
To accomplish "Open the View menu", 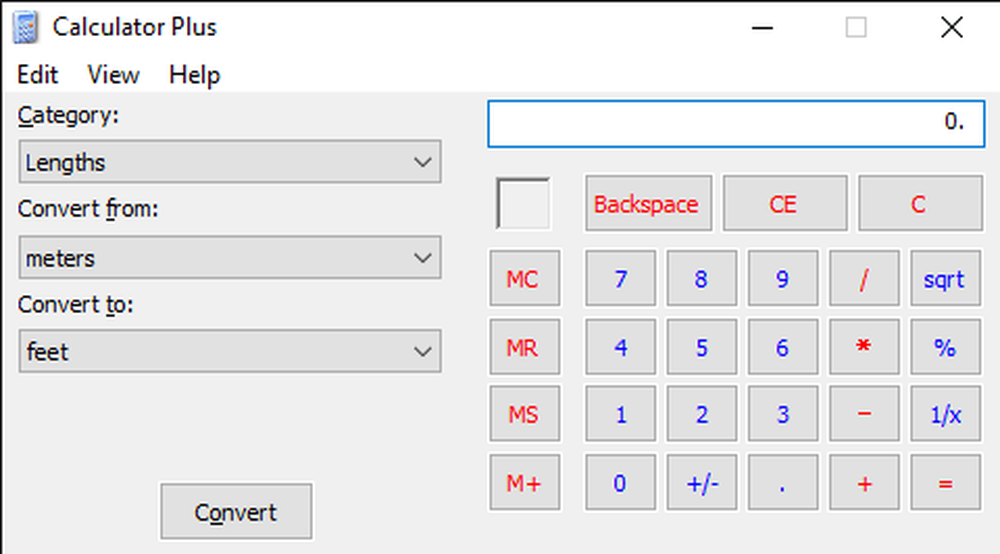I will [x=114, y=75].
